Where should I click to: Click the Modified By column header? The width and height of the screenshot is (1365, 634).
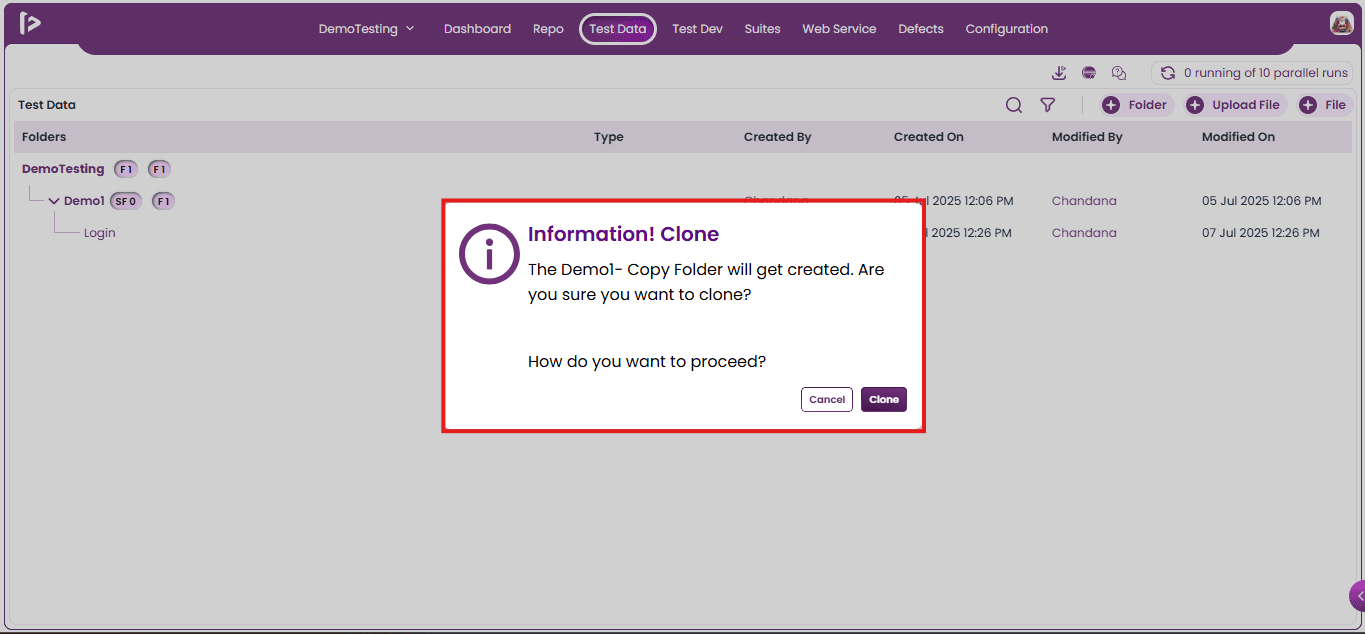[x=1087, y=137]
